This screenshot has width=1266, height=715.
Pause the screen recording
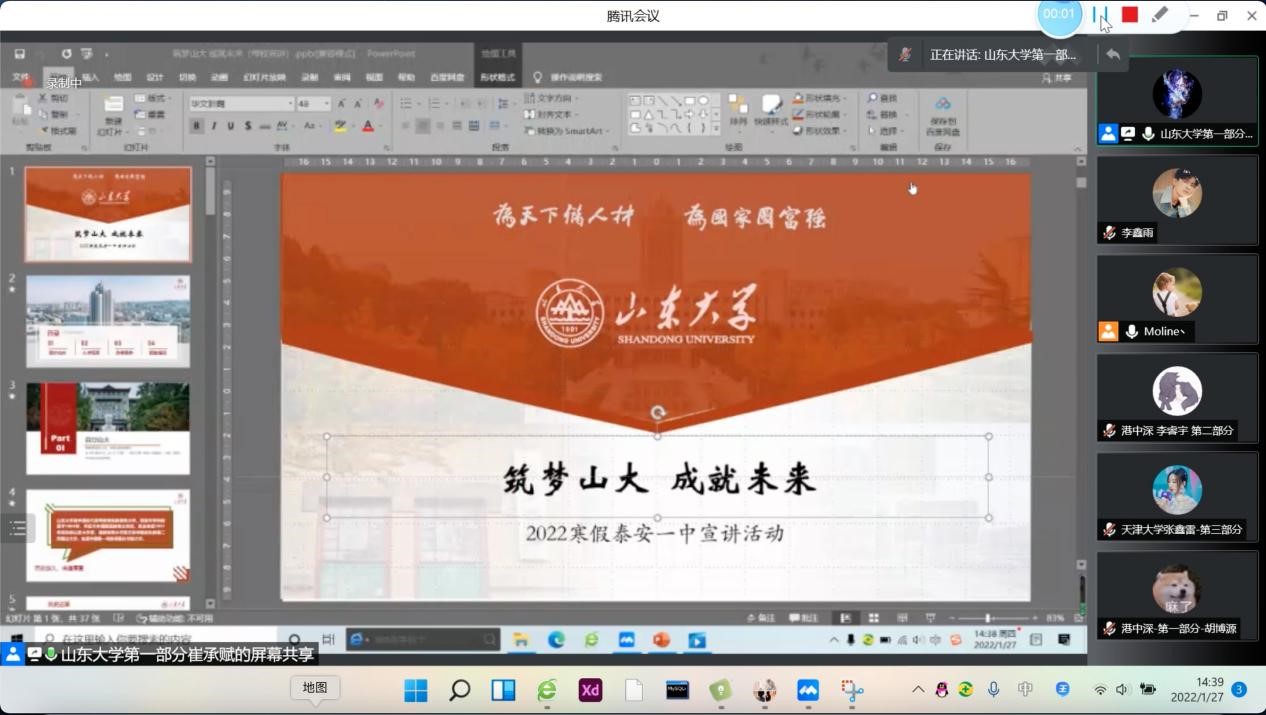[1100, 15]
